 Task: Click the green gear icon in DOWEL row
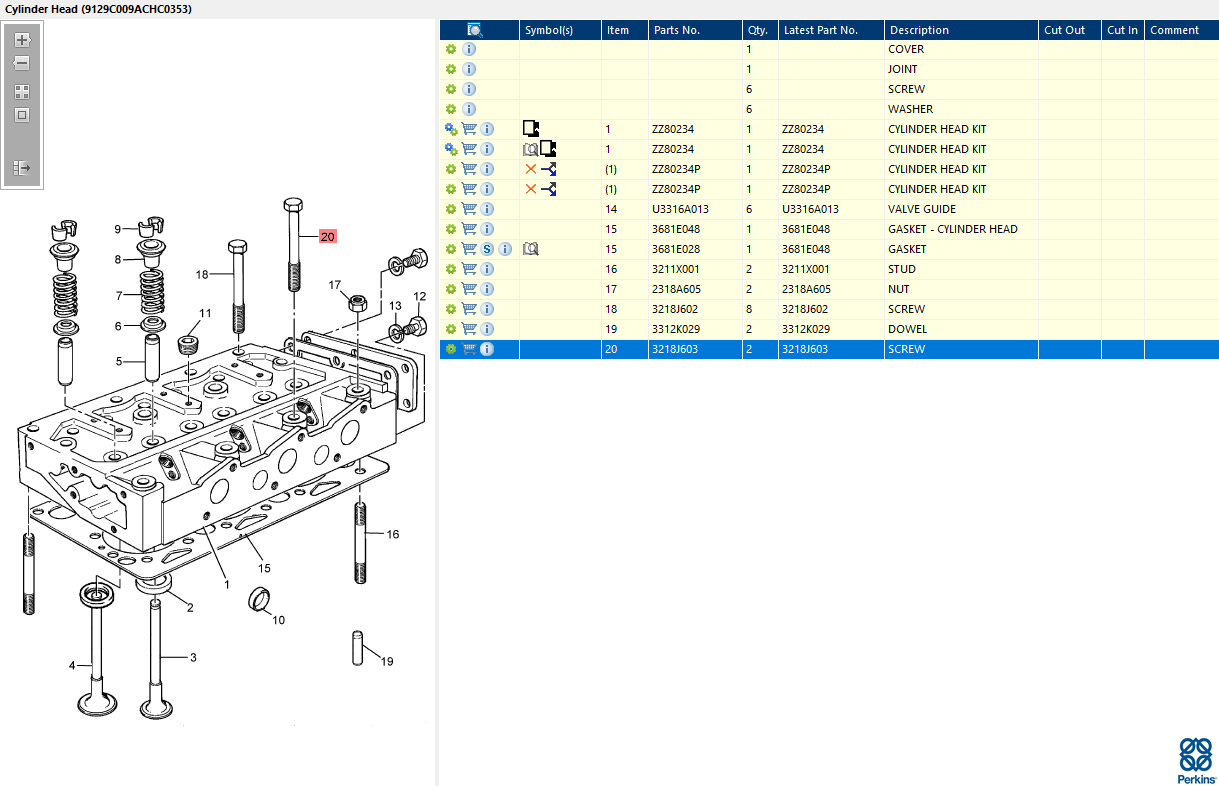(451, 329)
